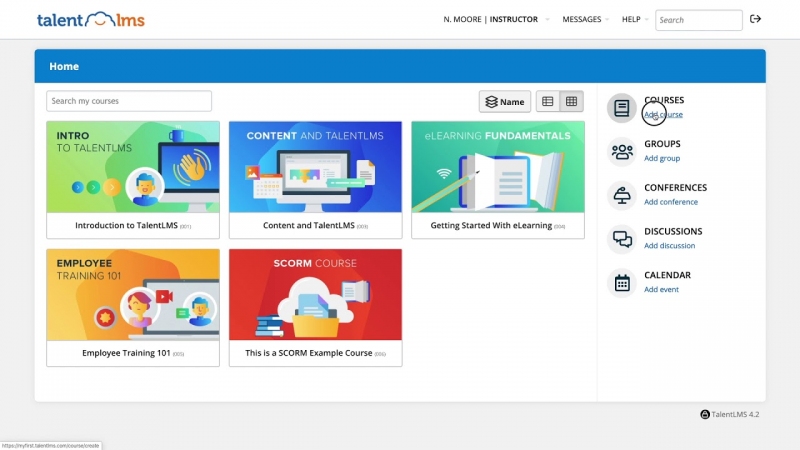Viewport: 800px width, 450px height.
Task: Click N. MOORE user name in header
Action: click(462, 19)
